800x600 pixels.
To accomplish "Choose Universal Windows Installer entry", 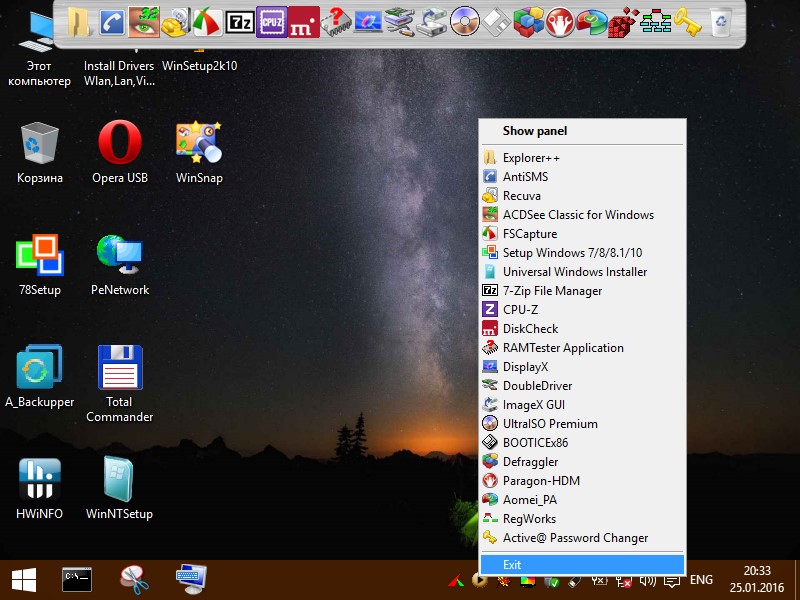I will point(582,271).
